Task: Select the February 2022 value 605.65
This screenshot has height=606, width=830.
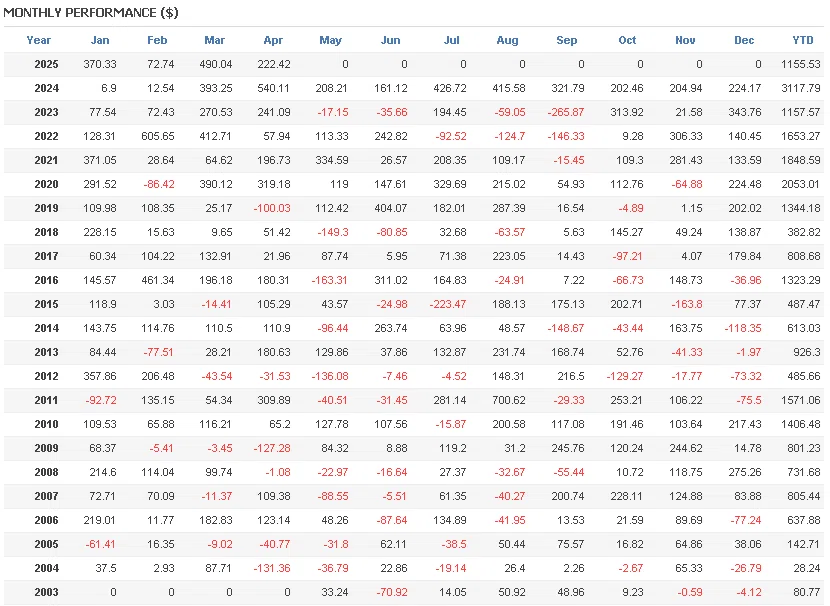Action: click(x=157, y=136)
